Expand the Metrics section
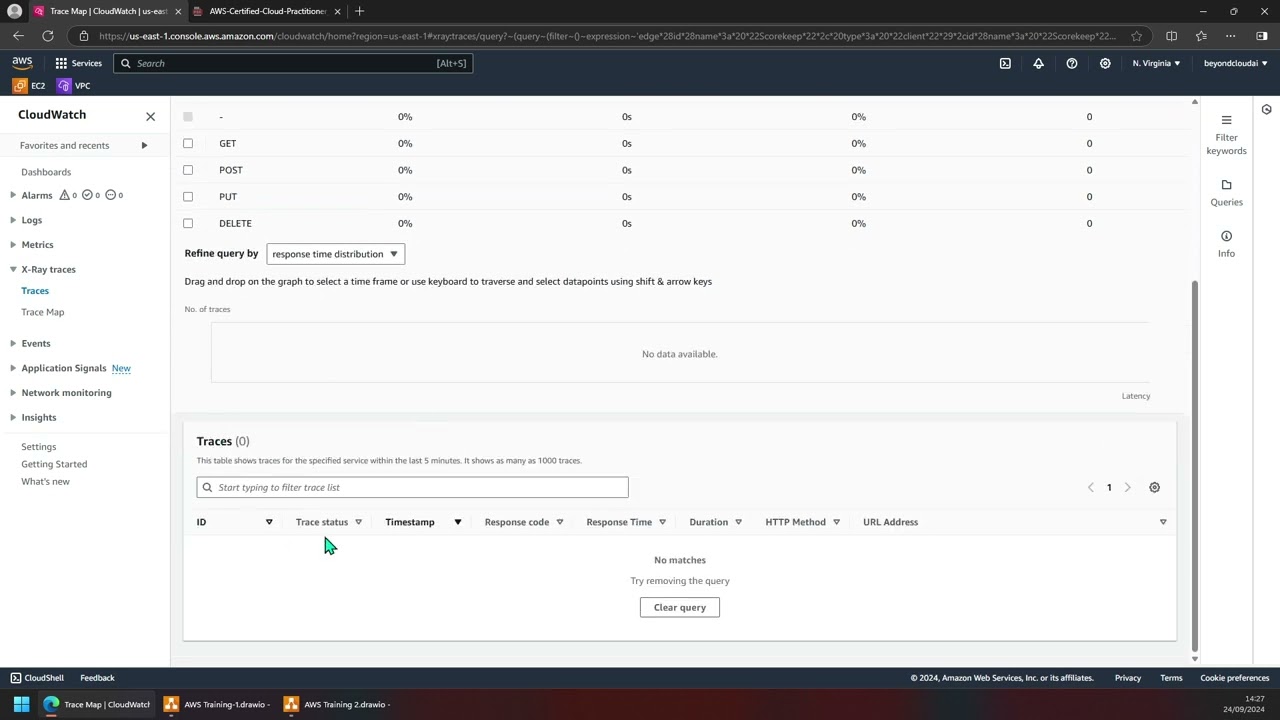The width and height of the screenshot is (1280, 720). [13, 244]
